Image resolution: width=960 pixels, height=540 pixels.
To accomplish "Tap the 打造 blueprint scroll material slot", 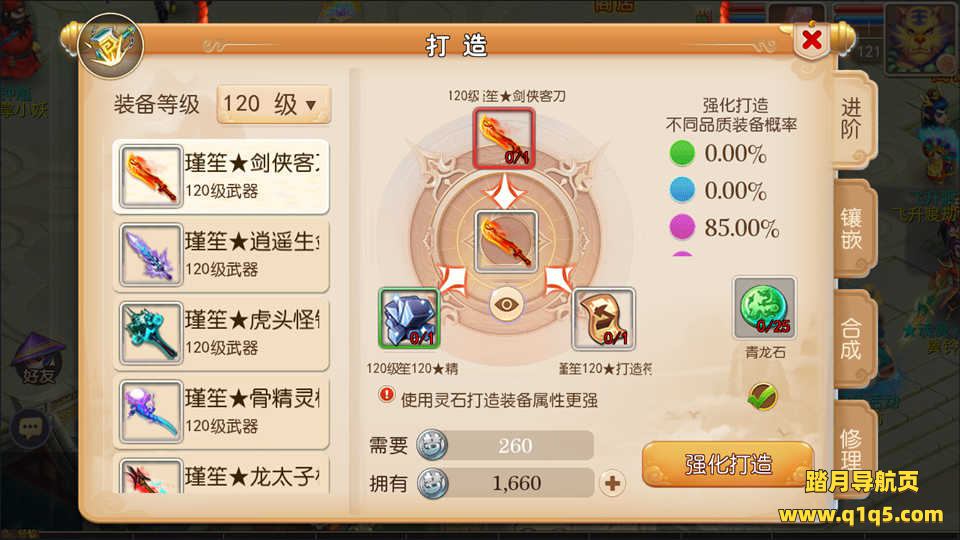I will click(x=604, y=318).
